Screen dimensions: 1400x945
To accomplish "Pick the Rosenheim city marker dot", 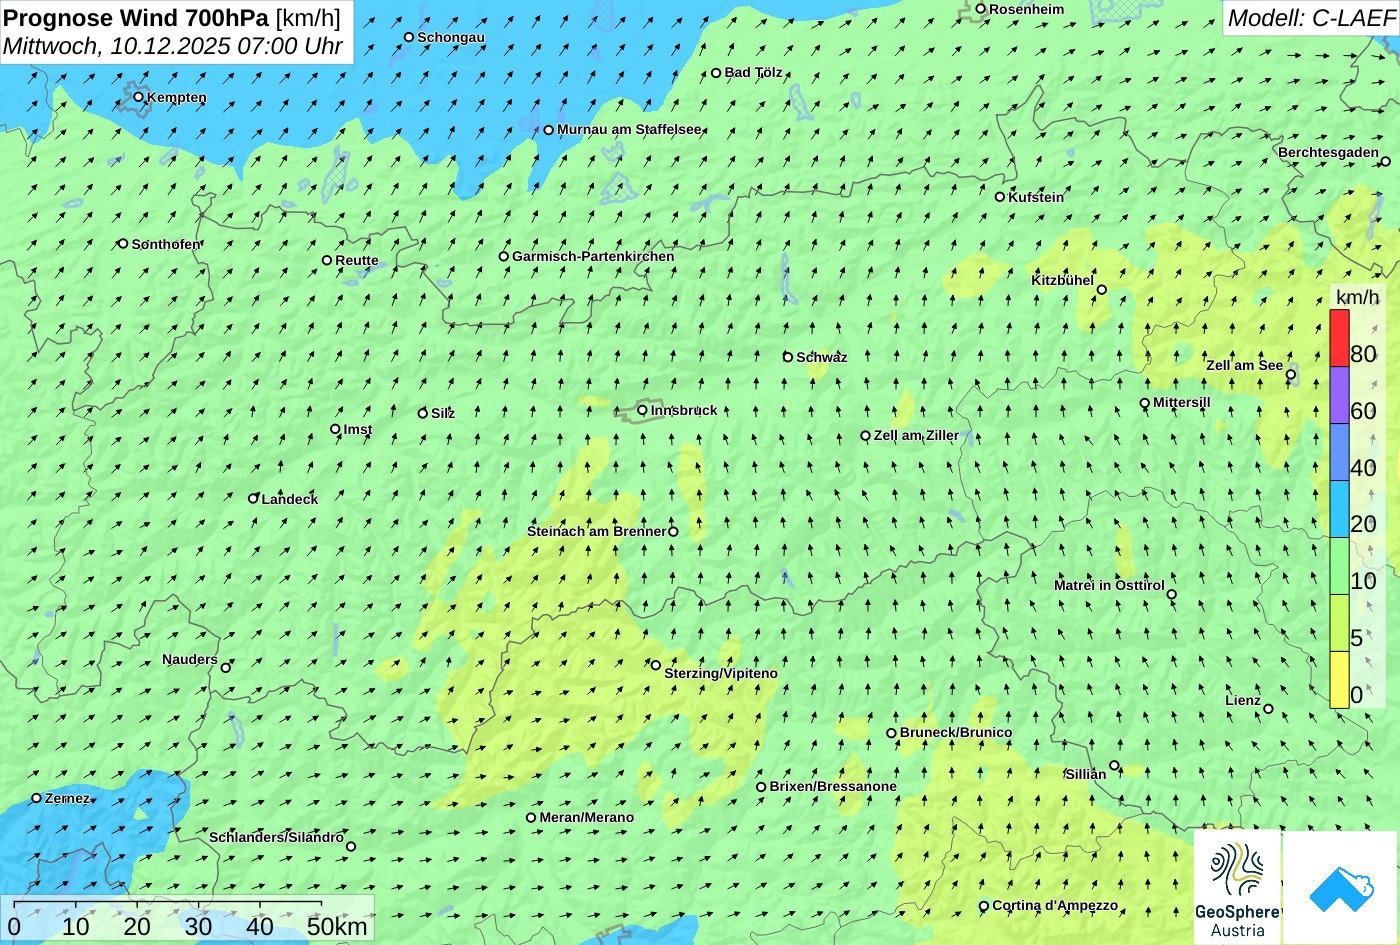I will [981, 9].
